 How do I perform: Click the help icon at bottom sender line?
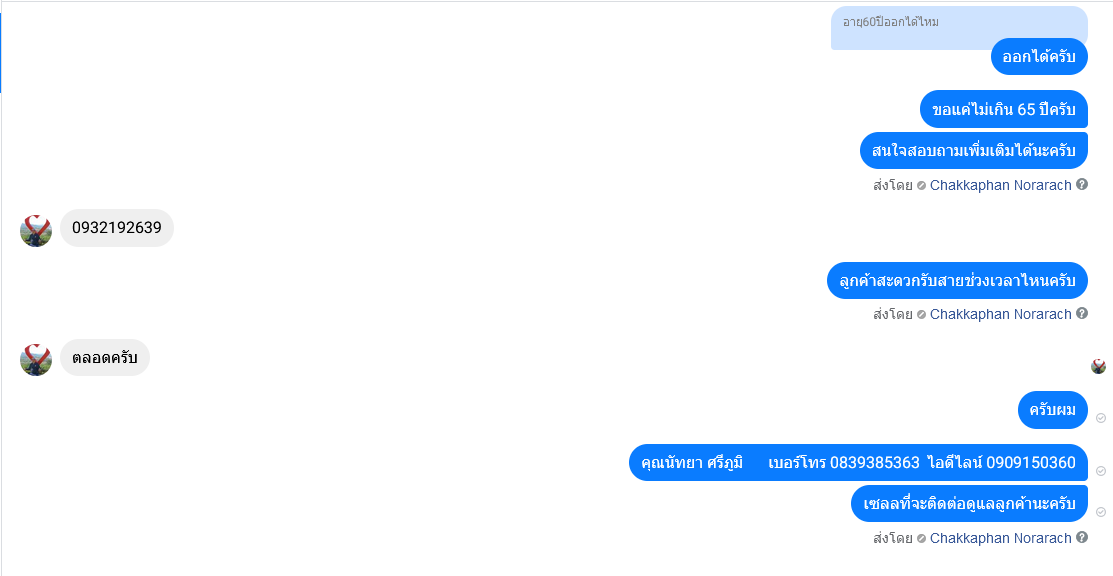(1082, 538)
